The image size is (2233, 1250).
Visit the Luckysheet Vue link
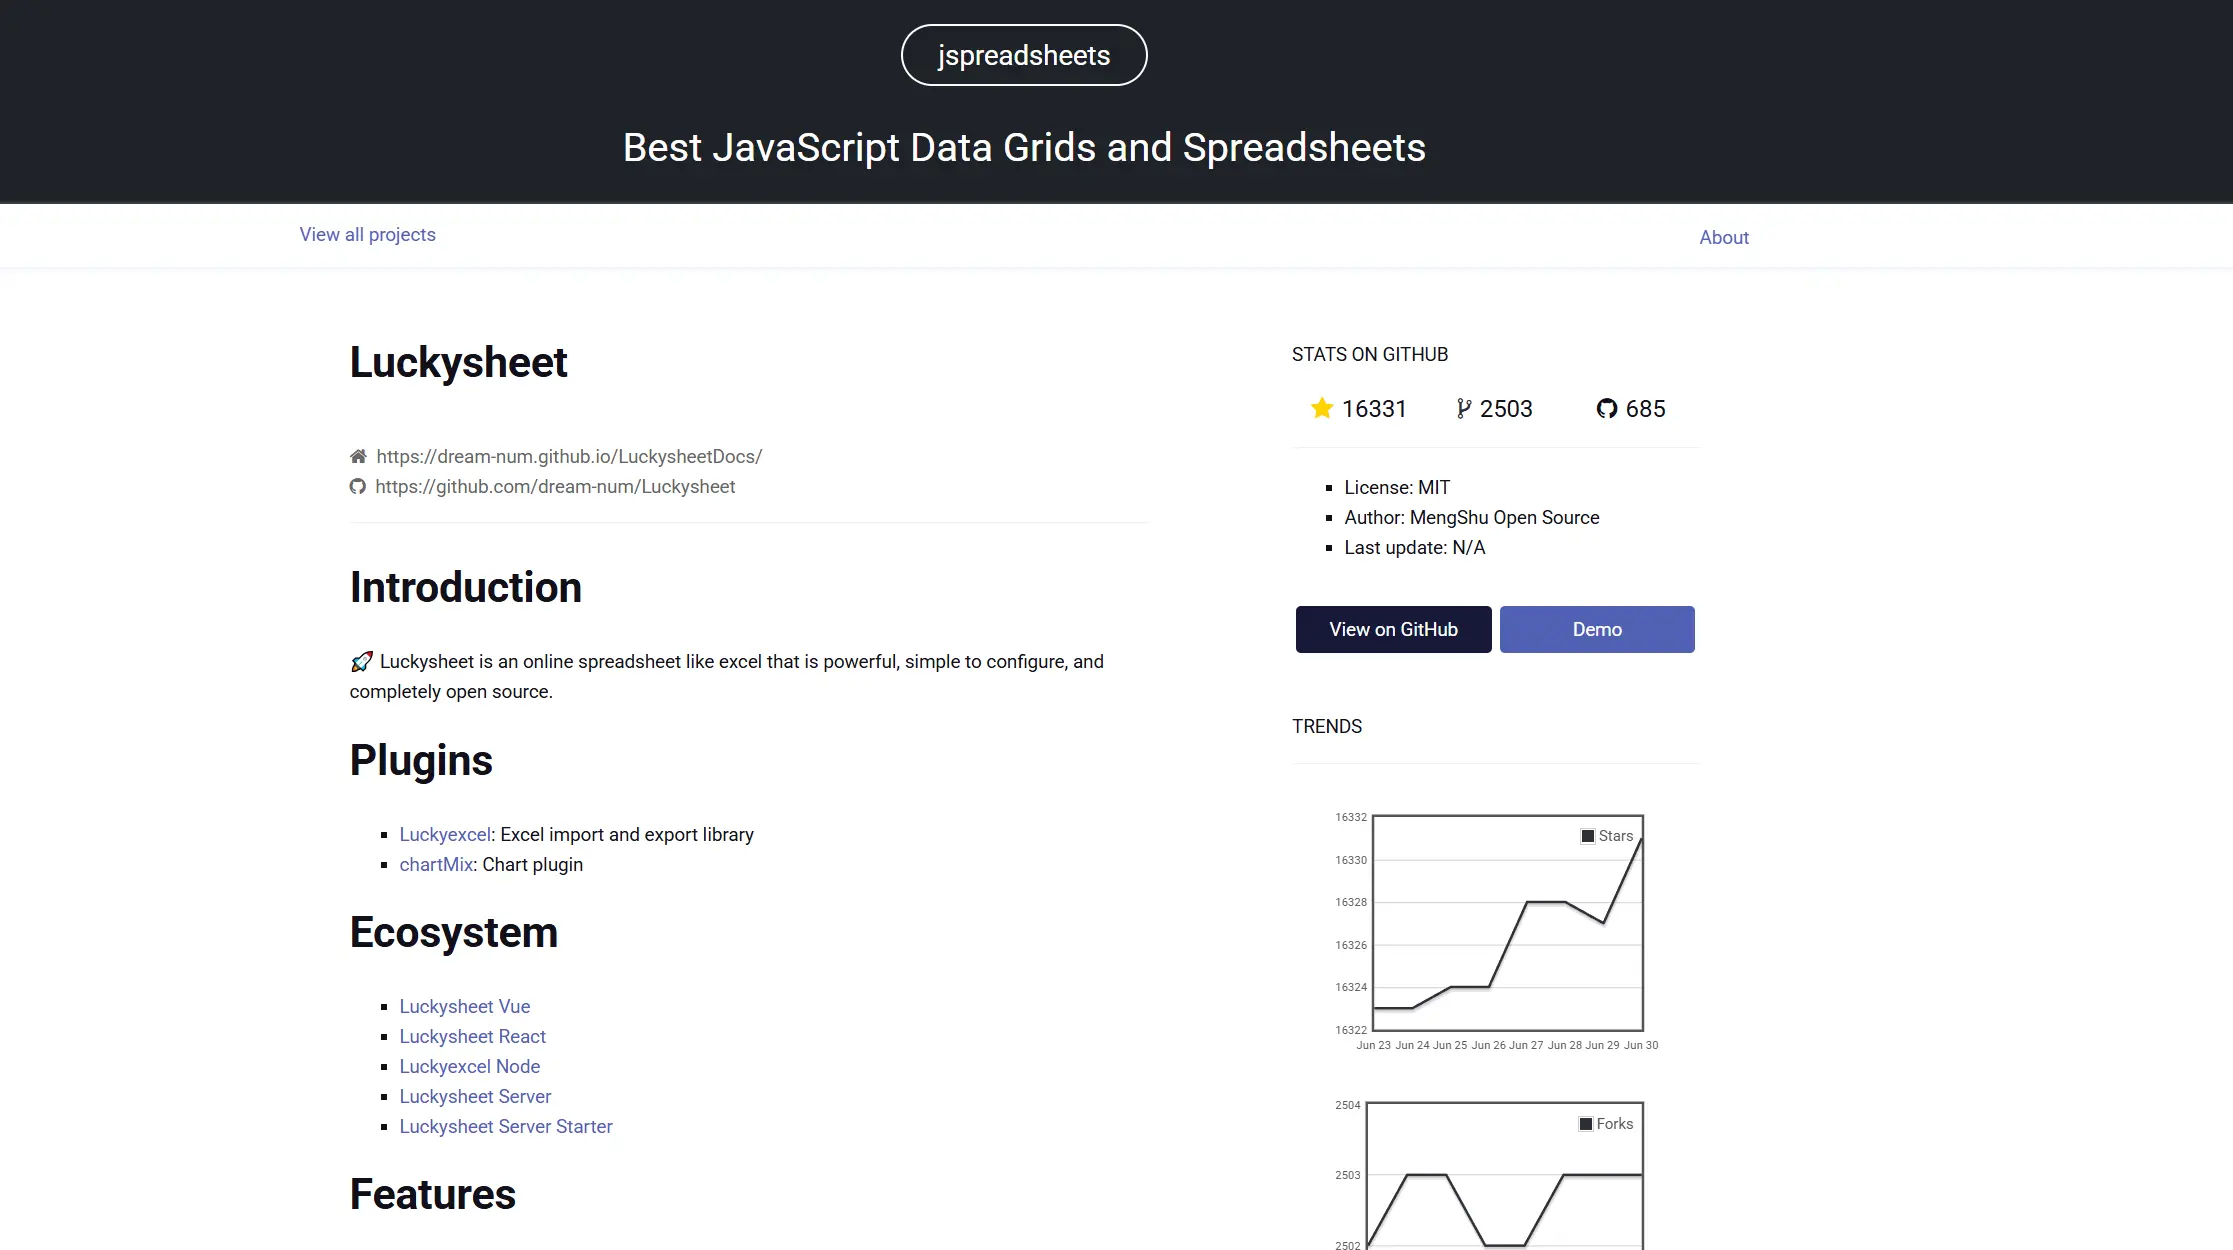pyautogui.click(x=464, y=1006)
